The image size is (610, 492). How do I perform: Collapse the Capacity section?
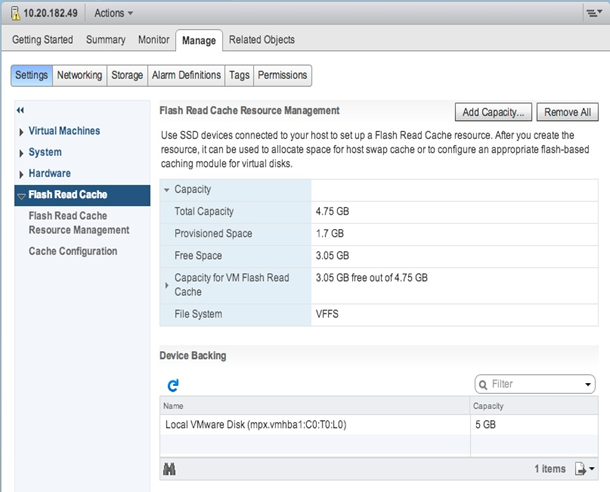pyautogui.click(x=167, y=190)
